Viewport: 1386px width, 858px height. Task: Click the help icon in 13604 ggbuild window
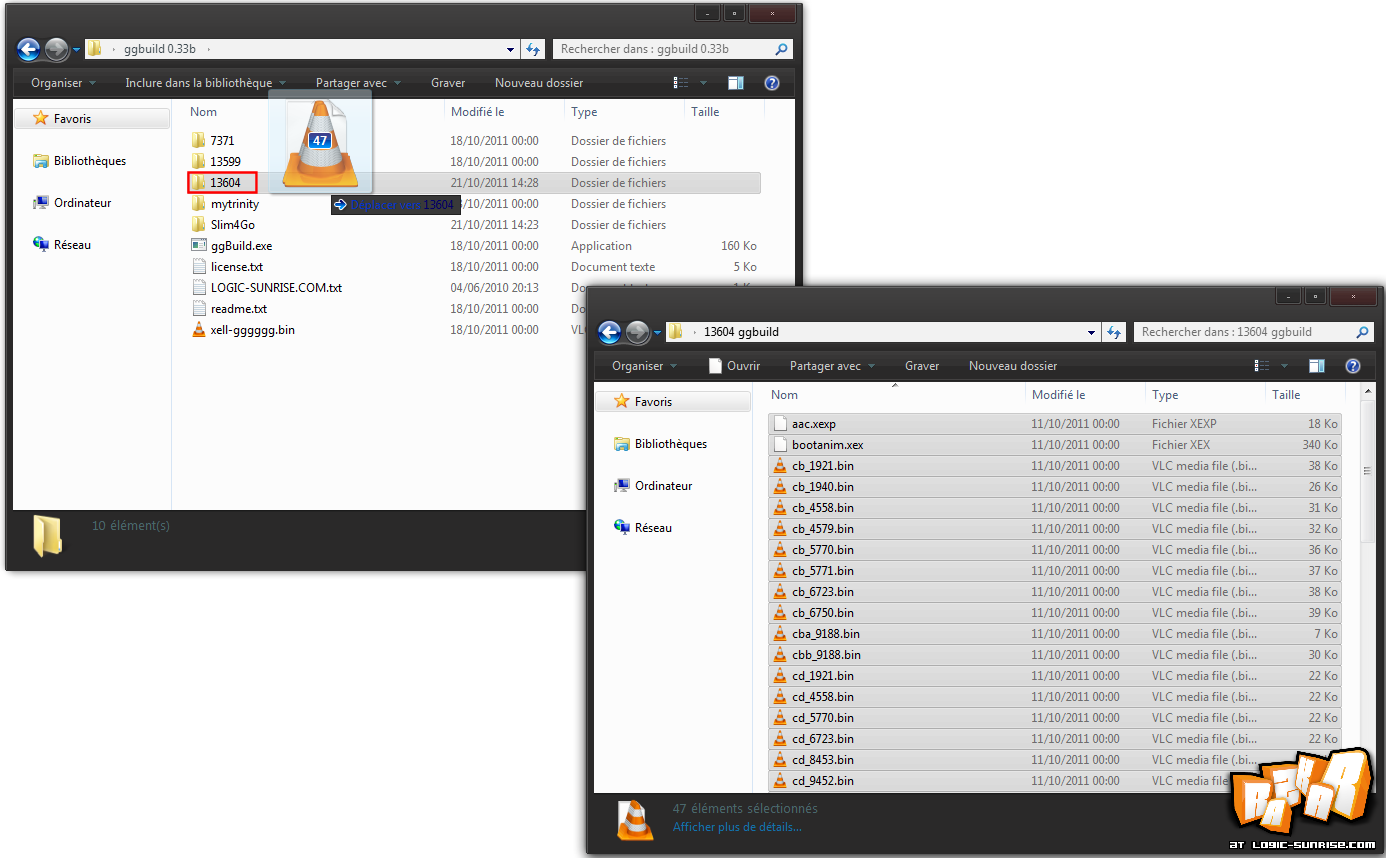pyautogui.click(x=1353, y=366)
